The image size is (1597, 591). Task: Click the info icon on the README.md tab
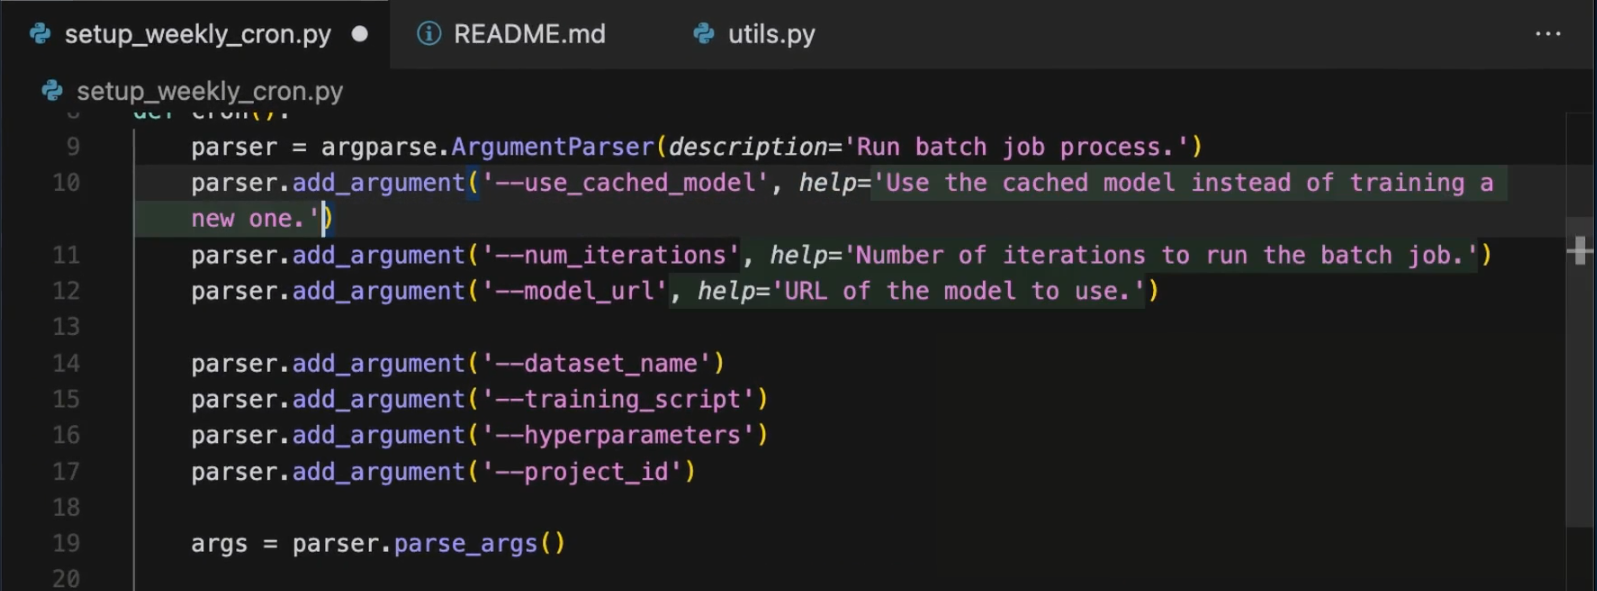point(429,34)
